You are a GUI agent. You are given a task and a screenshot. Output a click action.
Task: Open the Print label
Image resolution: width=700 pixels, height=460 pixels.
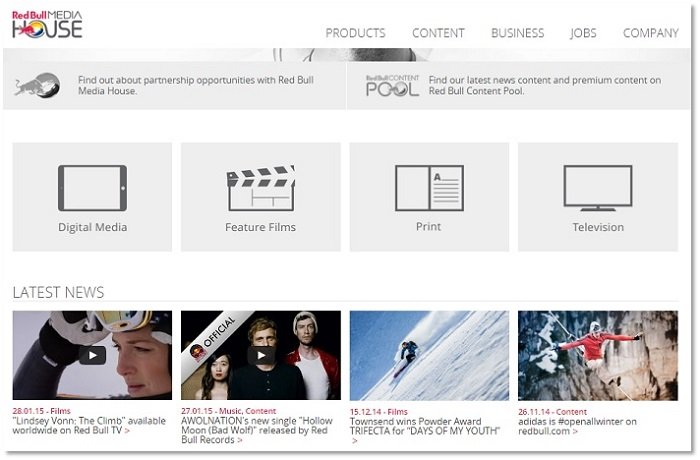429,227
